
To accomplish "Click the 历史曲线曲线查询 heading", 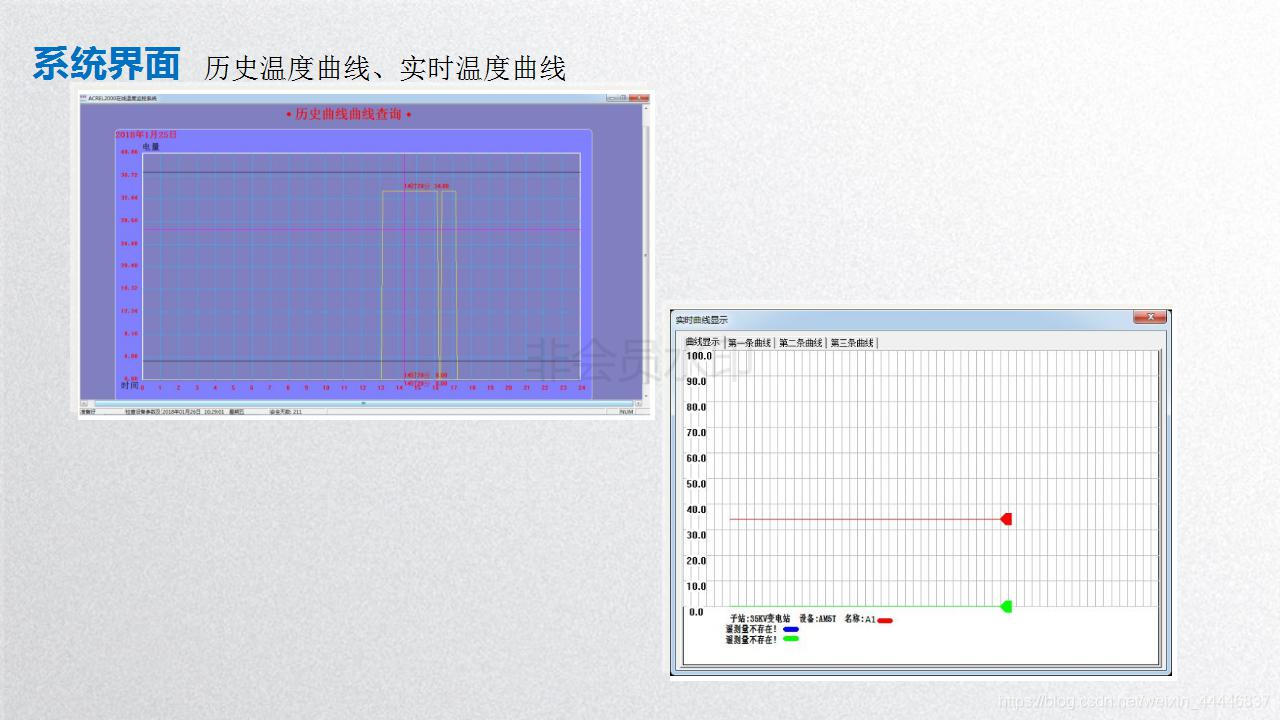I will tap(348, 114).
